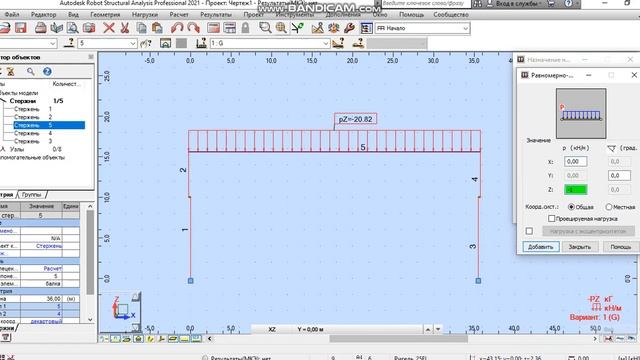Open the Вид menu
This screenshot has height=360, width=640.
[x=73, y=14]
